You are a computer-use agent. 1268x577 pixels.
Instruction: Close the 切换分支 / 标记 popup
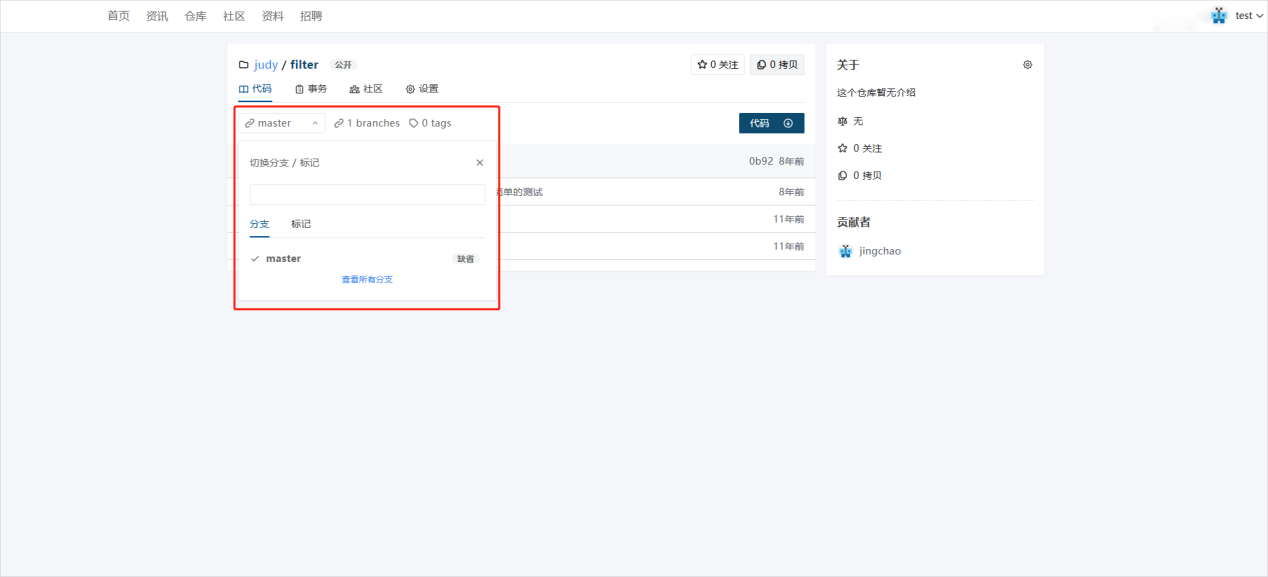click(x=479, y=163)
